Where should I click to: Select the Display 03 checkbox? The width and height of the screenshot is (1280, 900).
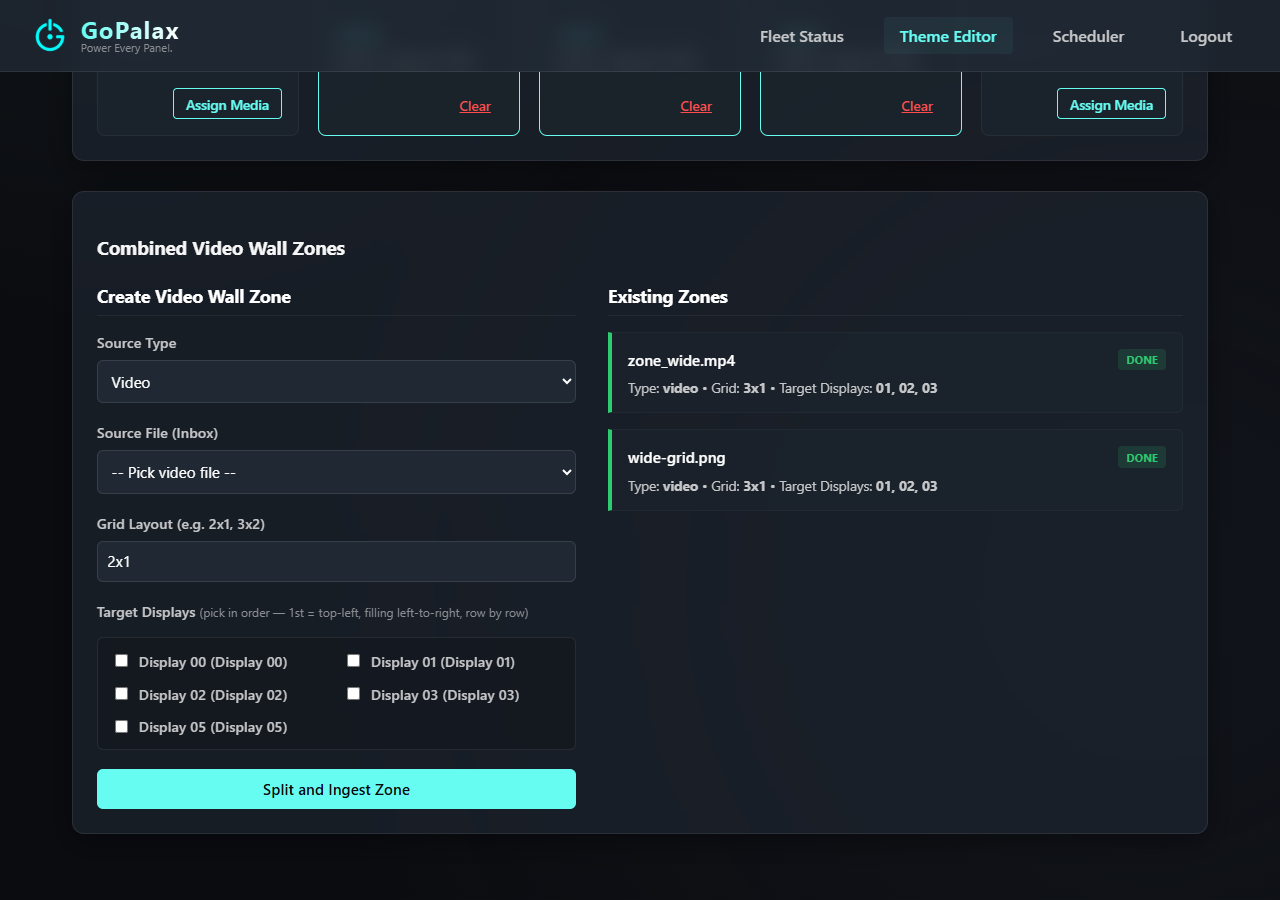(x=354, y=694)
